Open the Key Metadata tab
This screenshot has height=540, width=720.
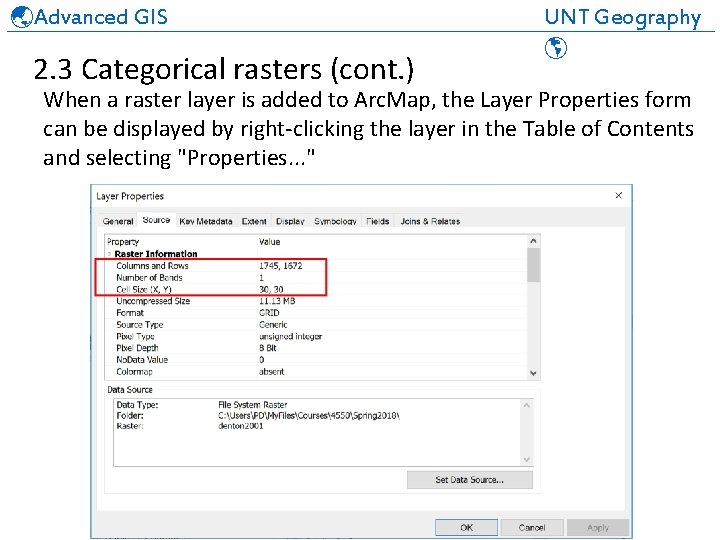pos(206,221)
